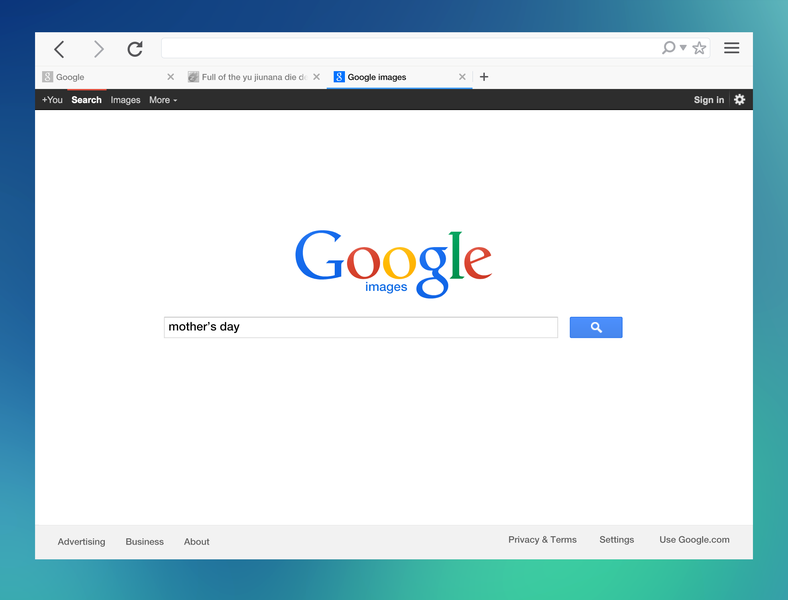Close the 'Full of the yu jiunana' tab
The width and height of the screenshot is (788, 600).
tap(317, 77)
